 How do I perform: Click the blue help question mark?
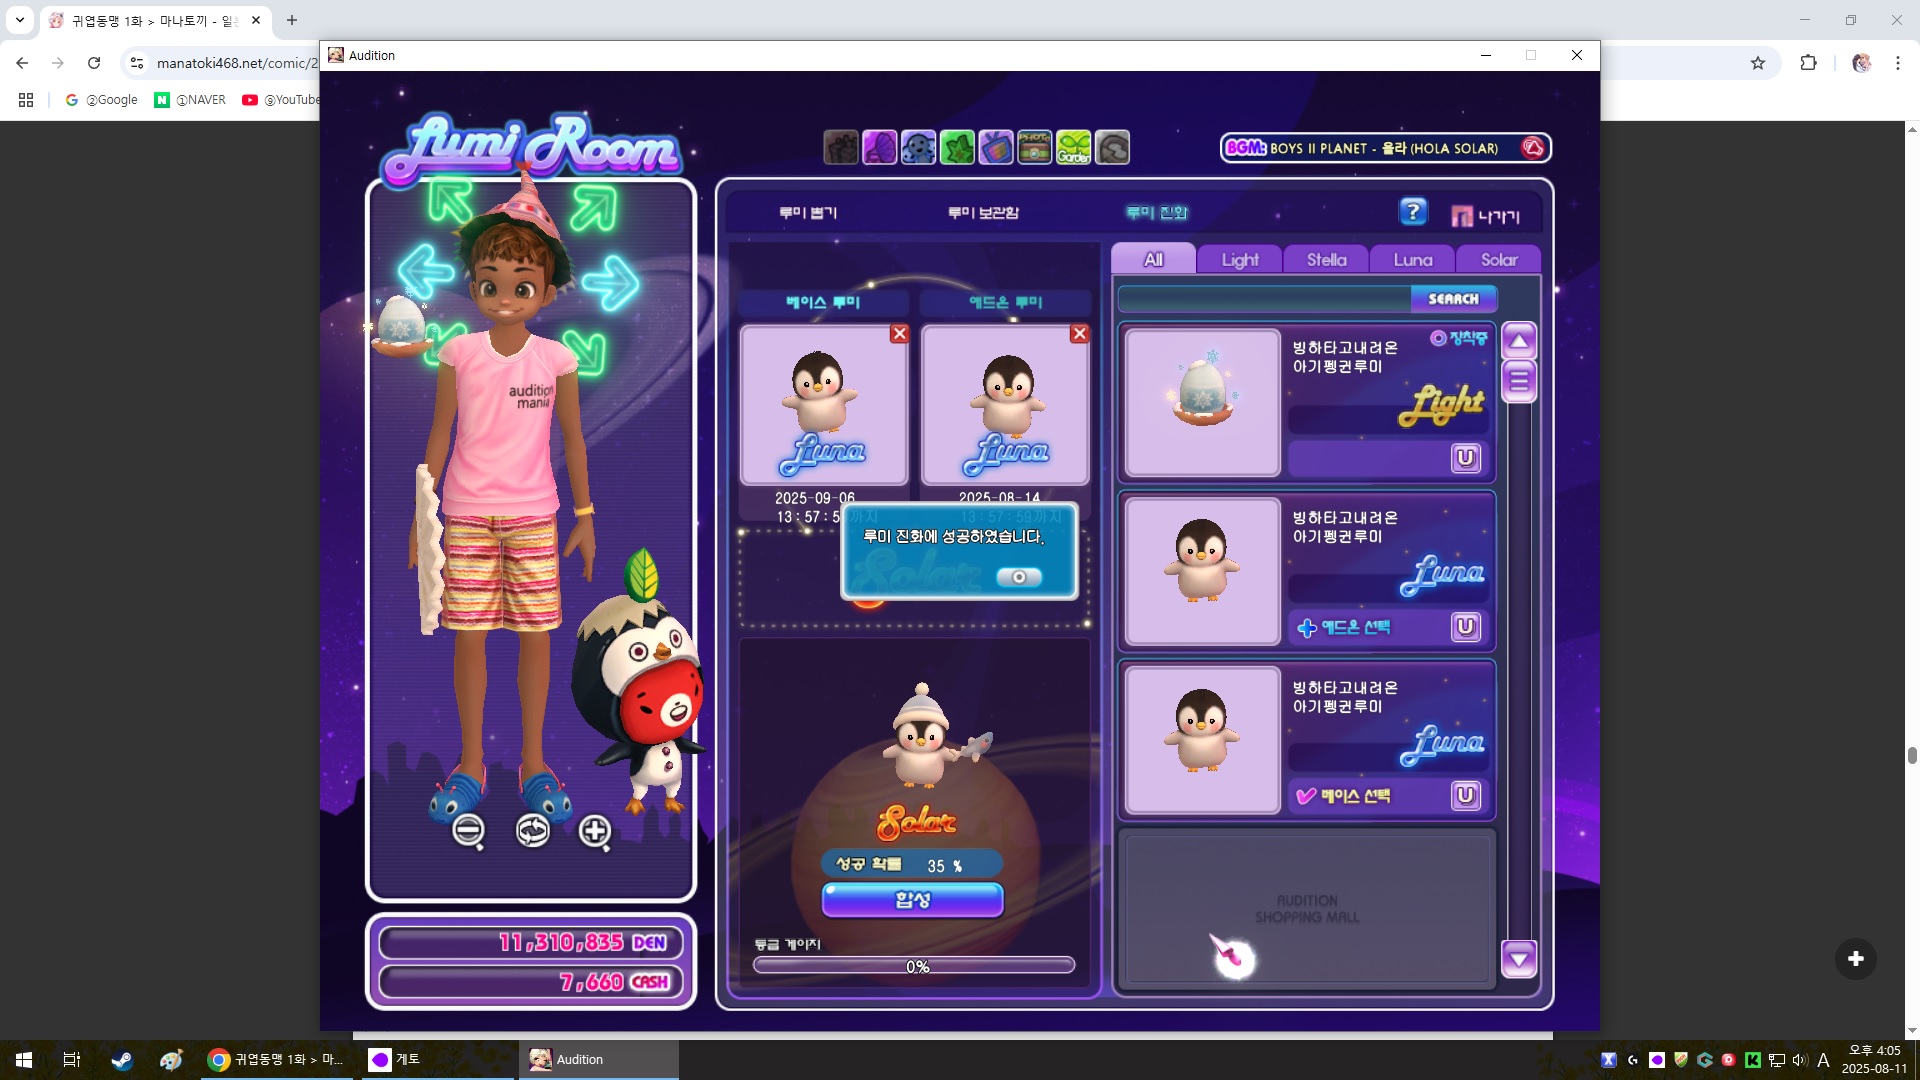1412,212
